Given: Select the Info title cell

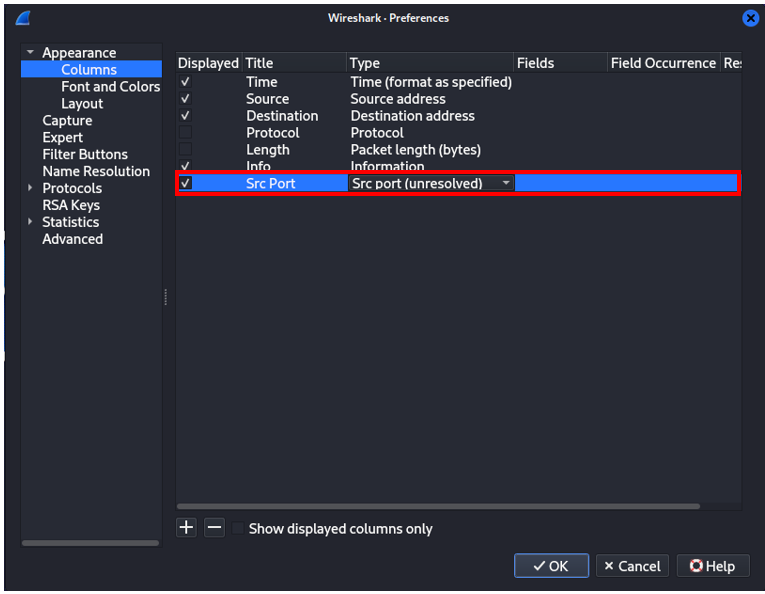Looking at the screenshot, I should pyautogui.click(x=258, y=166).
